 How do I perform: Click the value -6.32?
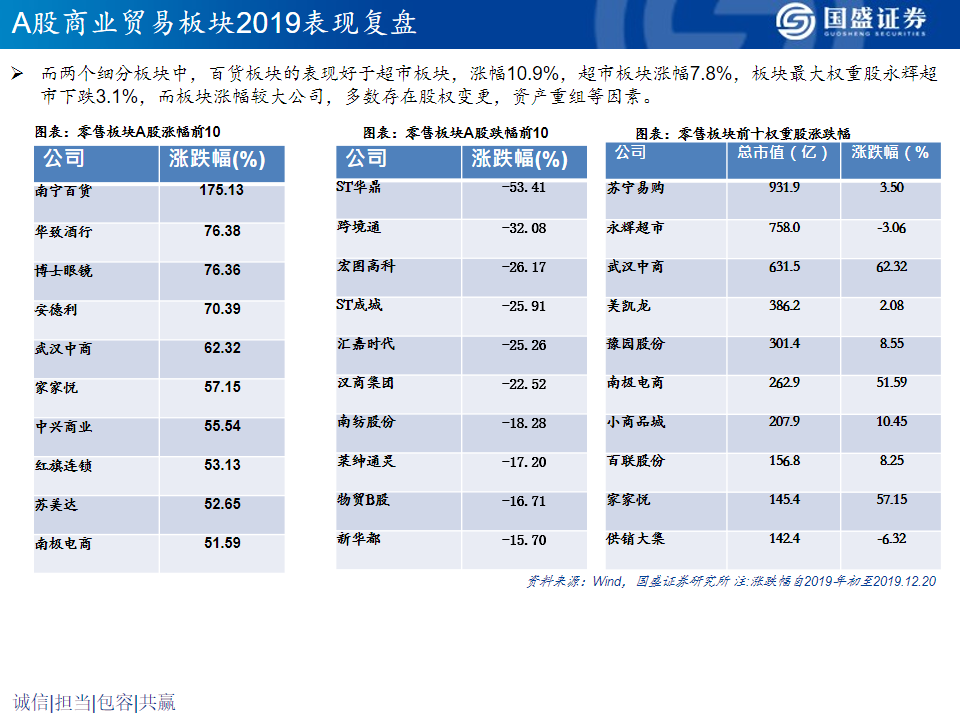(x=891, y=539)
